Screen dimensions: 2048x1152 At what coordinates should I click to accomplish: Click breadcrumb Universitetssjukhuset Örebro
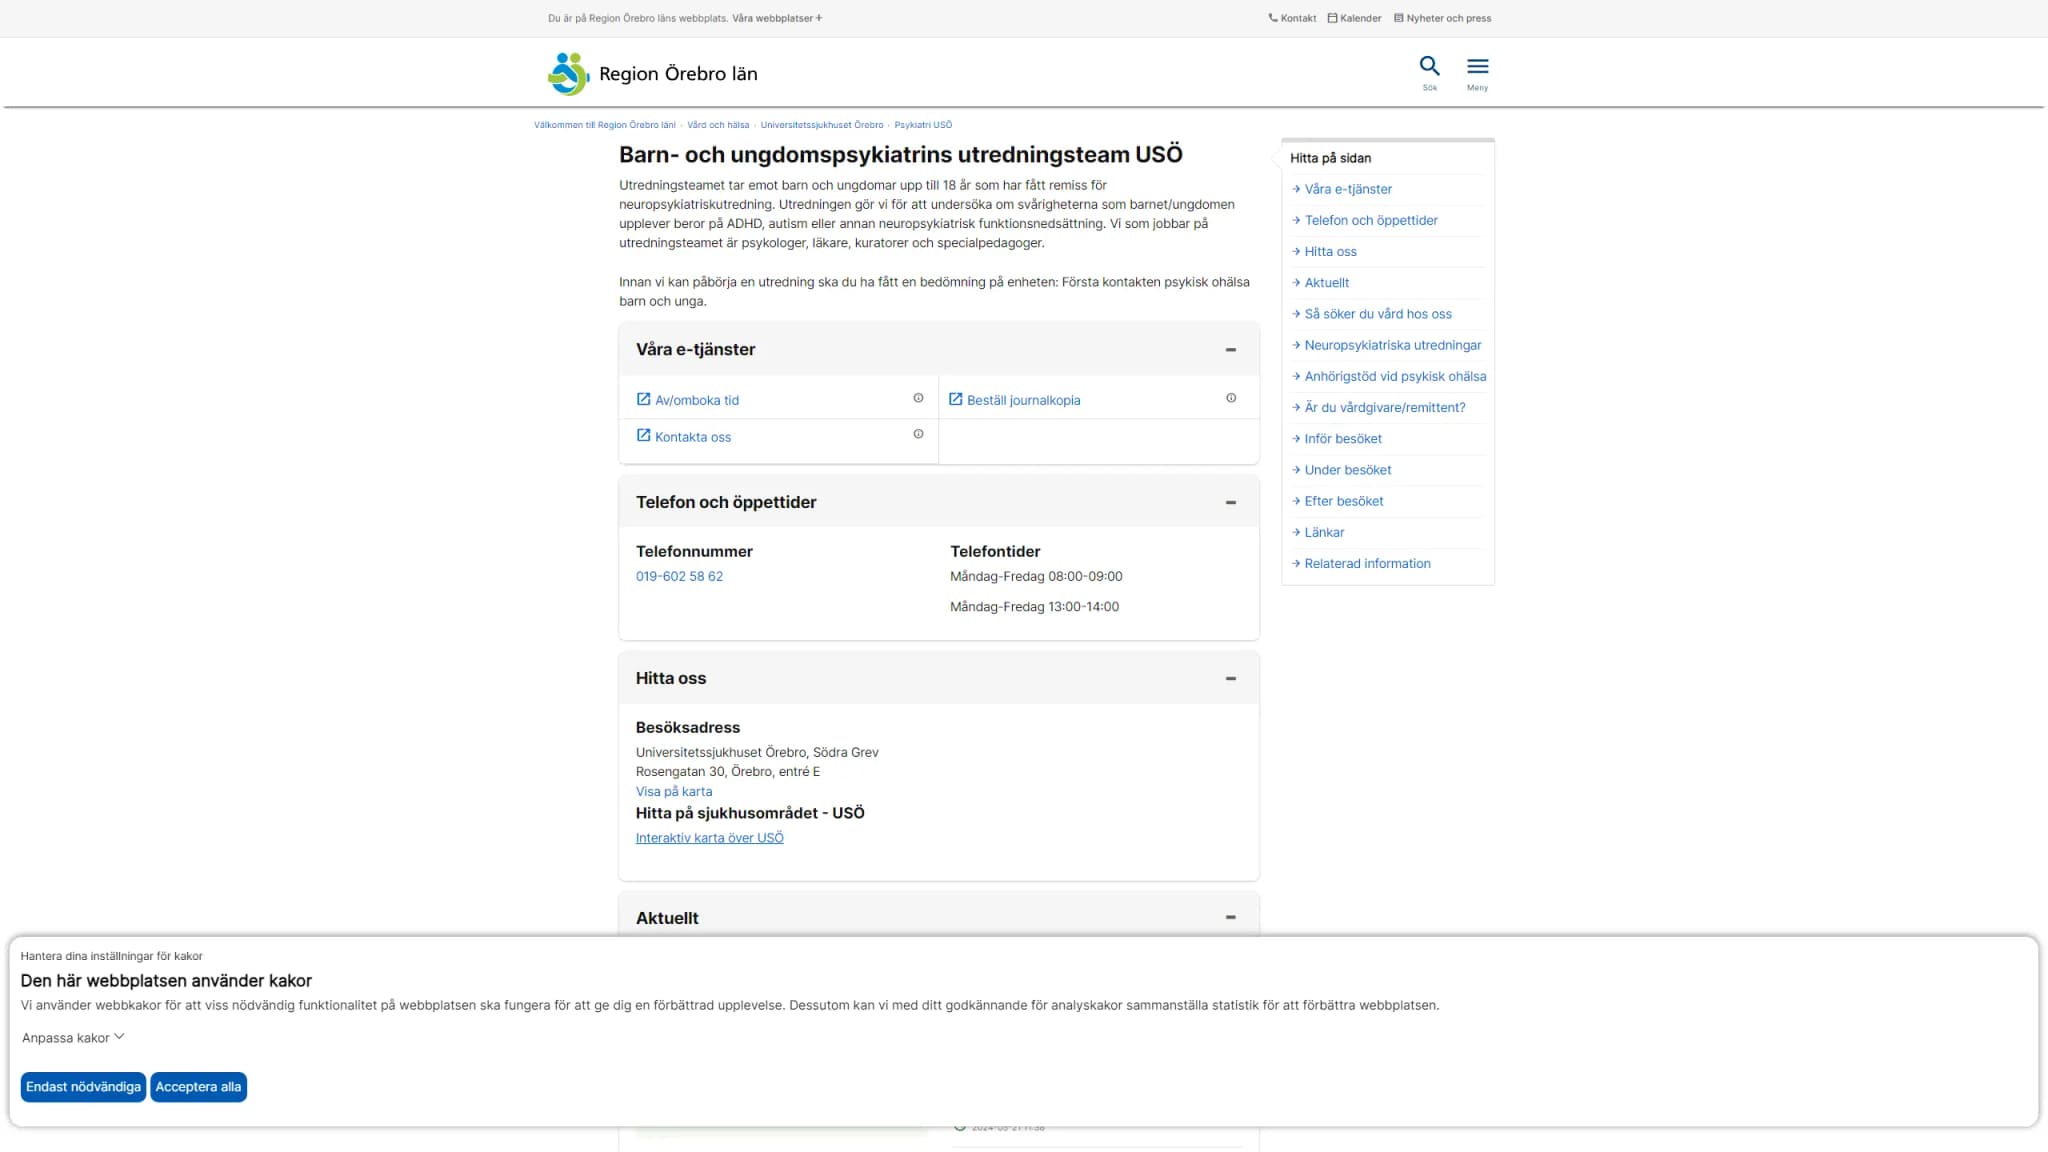pyautogui.click(x=822, y=125)
